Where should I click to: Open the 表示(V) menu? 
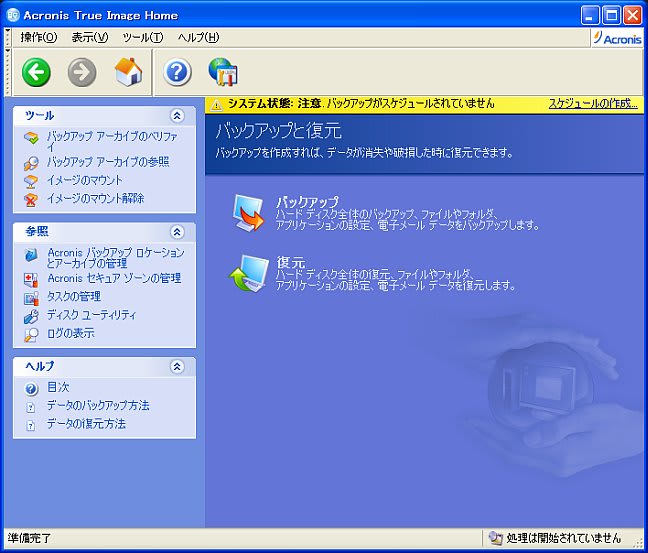[89, 38]
